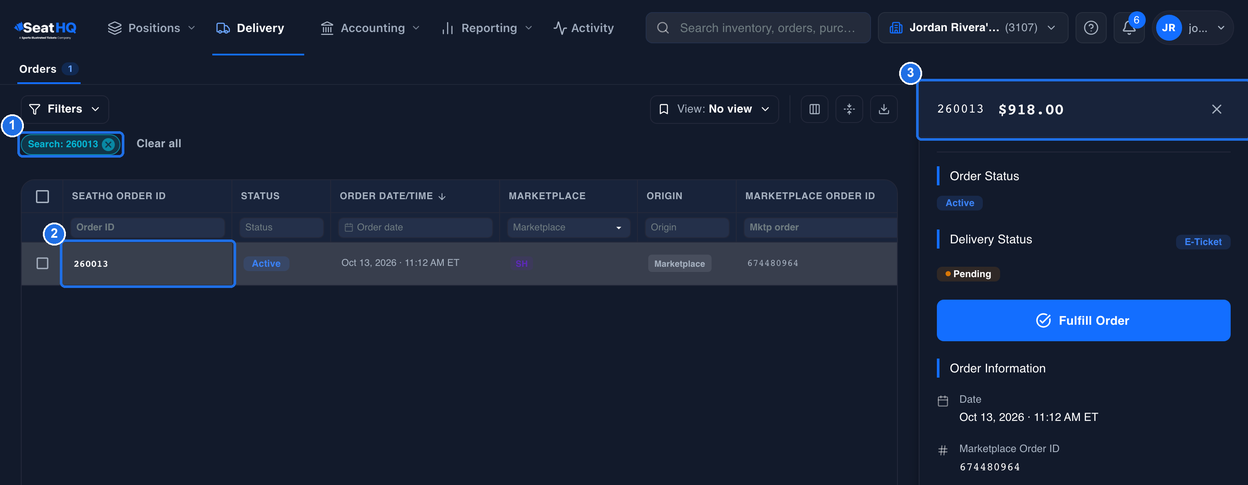The image size is (1248, 485).
Task: Open order 260013 in the table
Action: (x=91, y=264)
